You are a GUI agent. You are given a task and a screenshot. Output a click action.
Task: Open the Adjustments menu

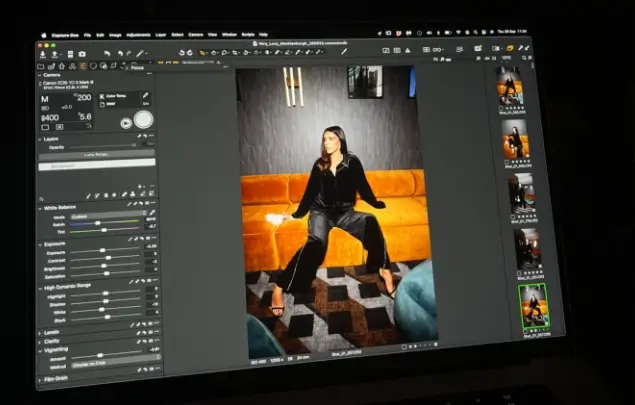(138, 35)
